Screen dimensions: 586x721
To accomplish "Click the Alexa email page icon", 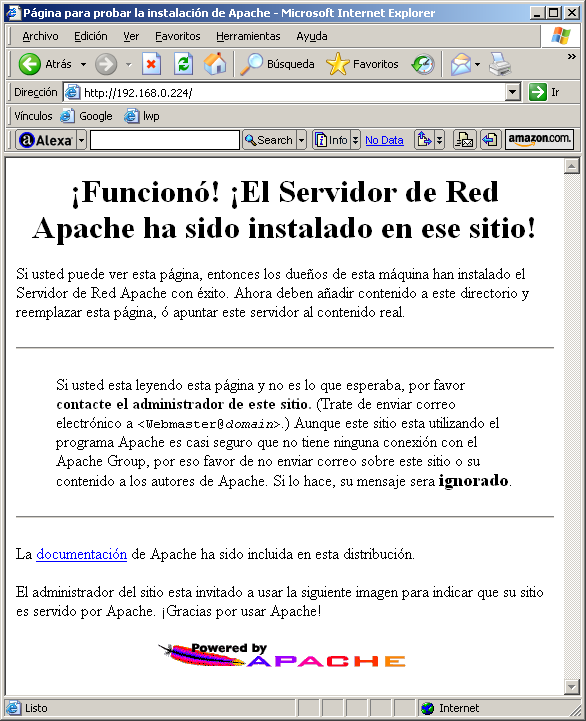I will pyautogui.click(x=464, y=140).
